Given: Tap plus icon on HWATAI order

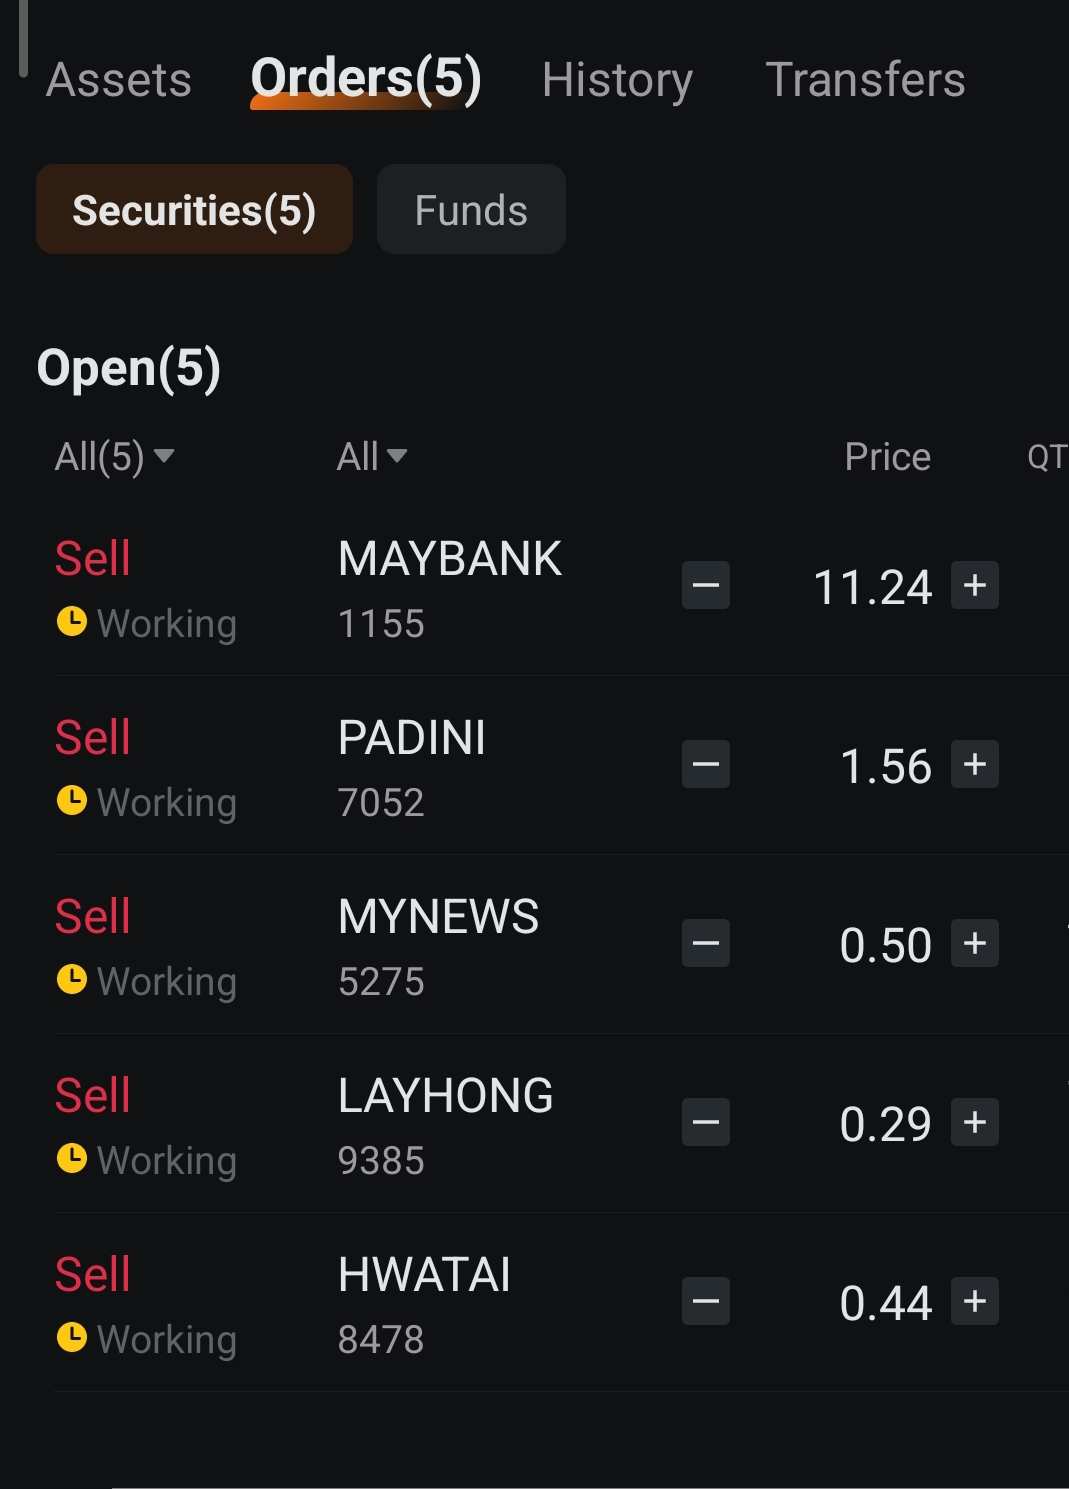Looking at the screenshot, I should pyautogui.click(x=975, y=1301).
